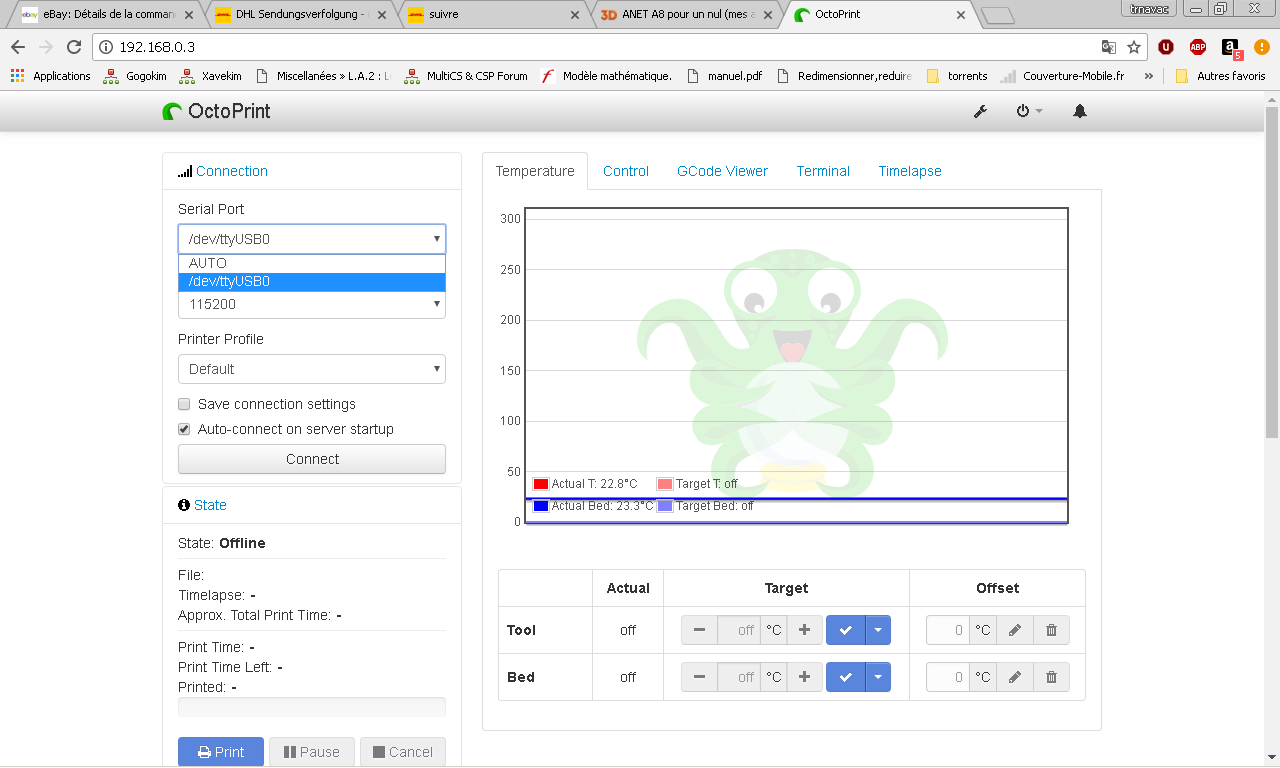Click the Connect button

click(312, 459)
